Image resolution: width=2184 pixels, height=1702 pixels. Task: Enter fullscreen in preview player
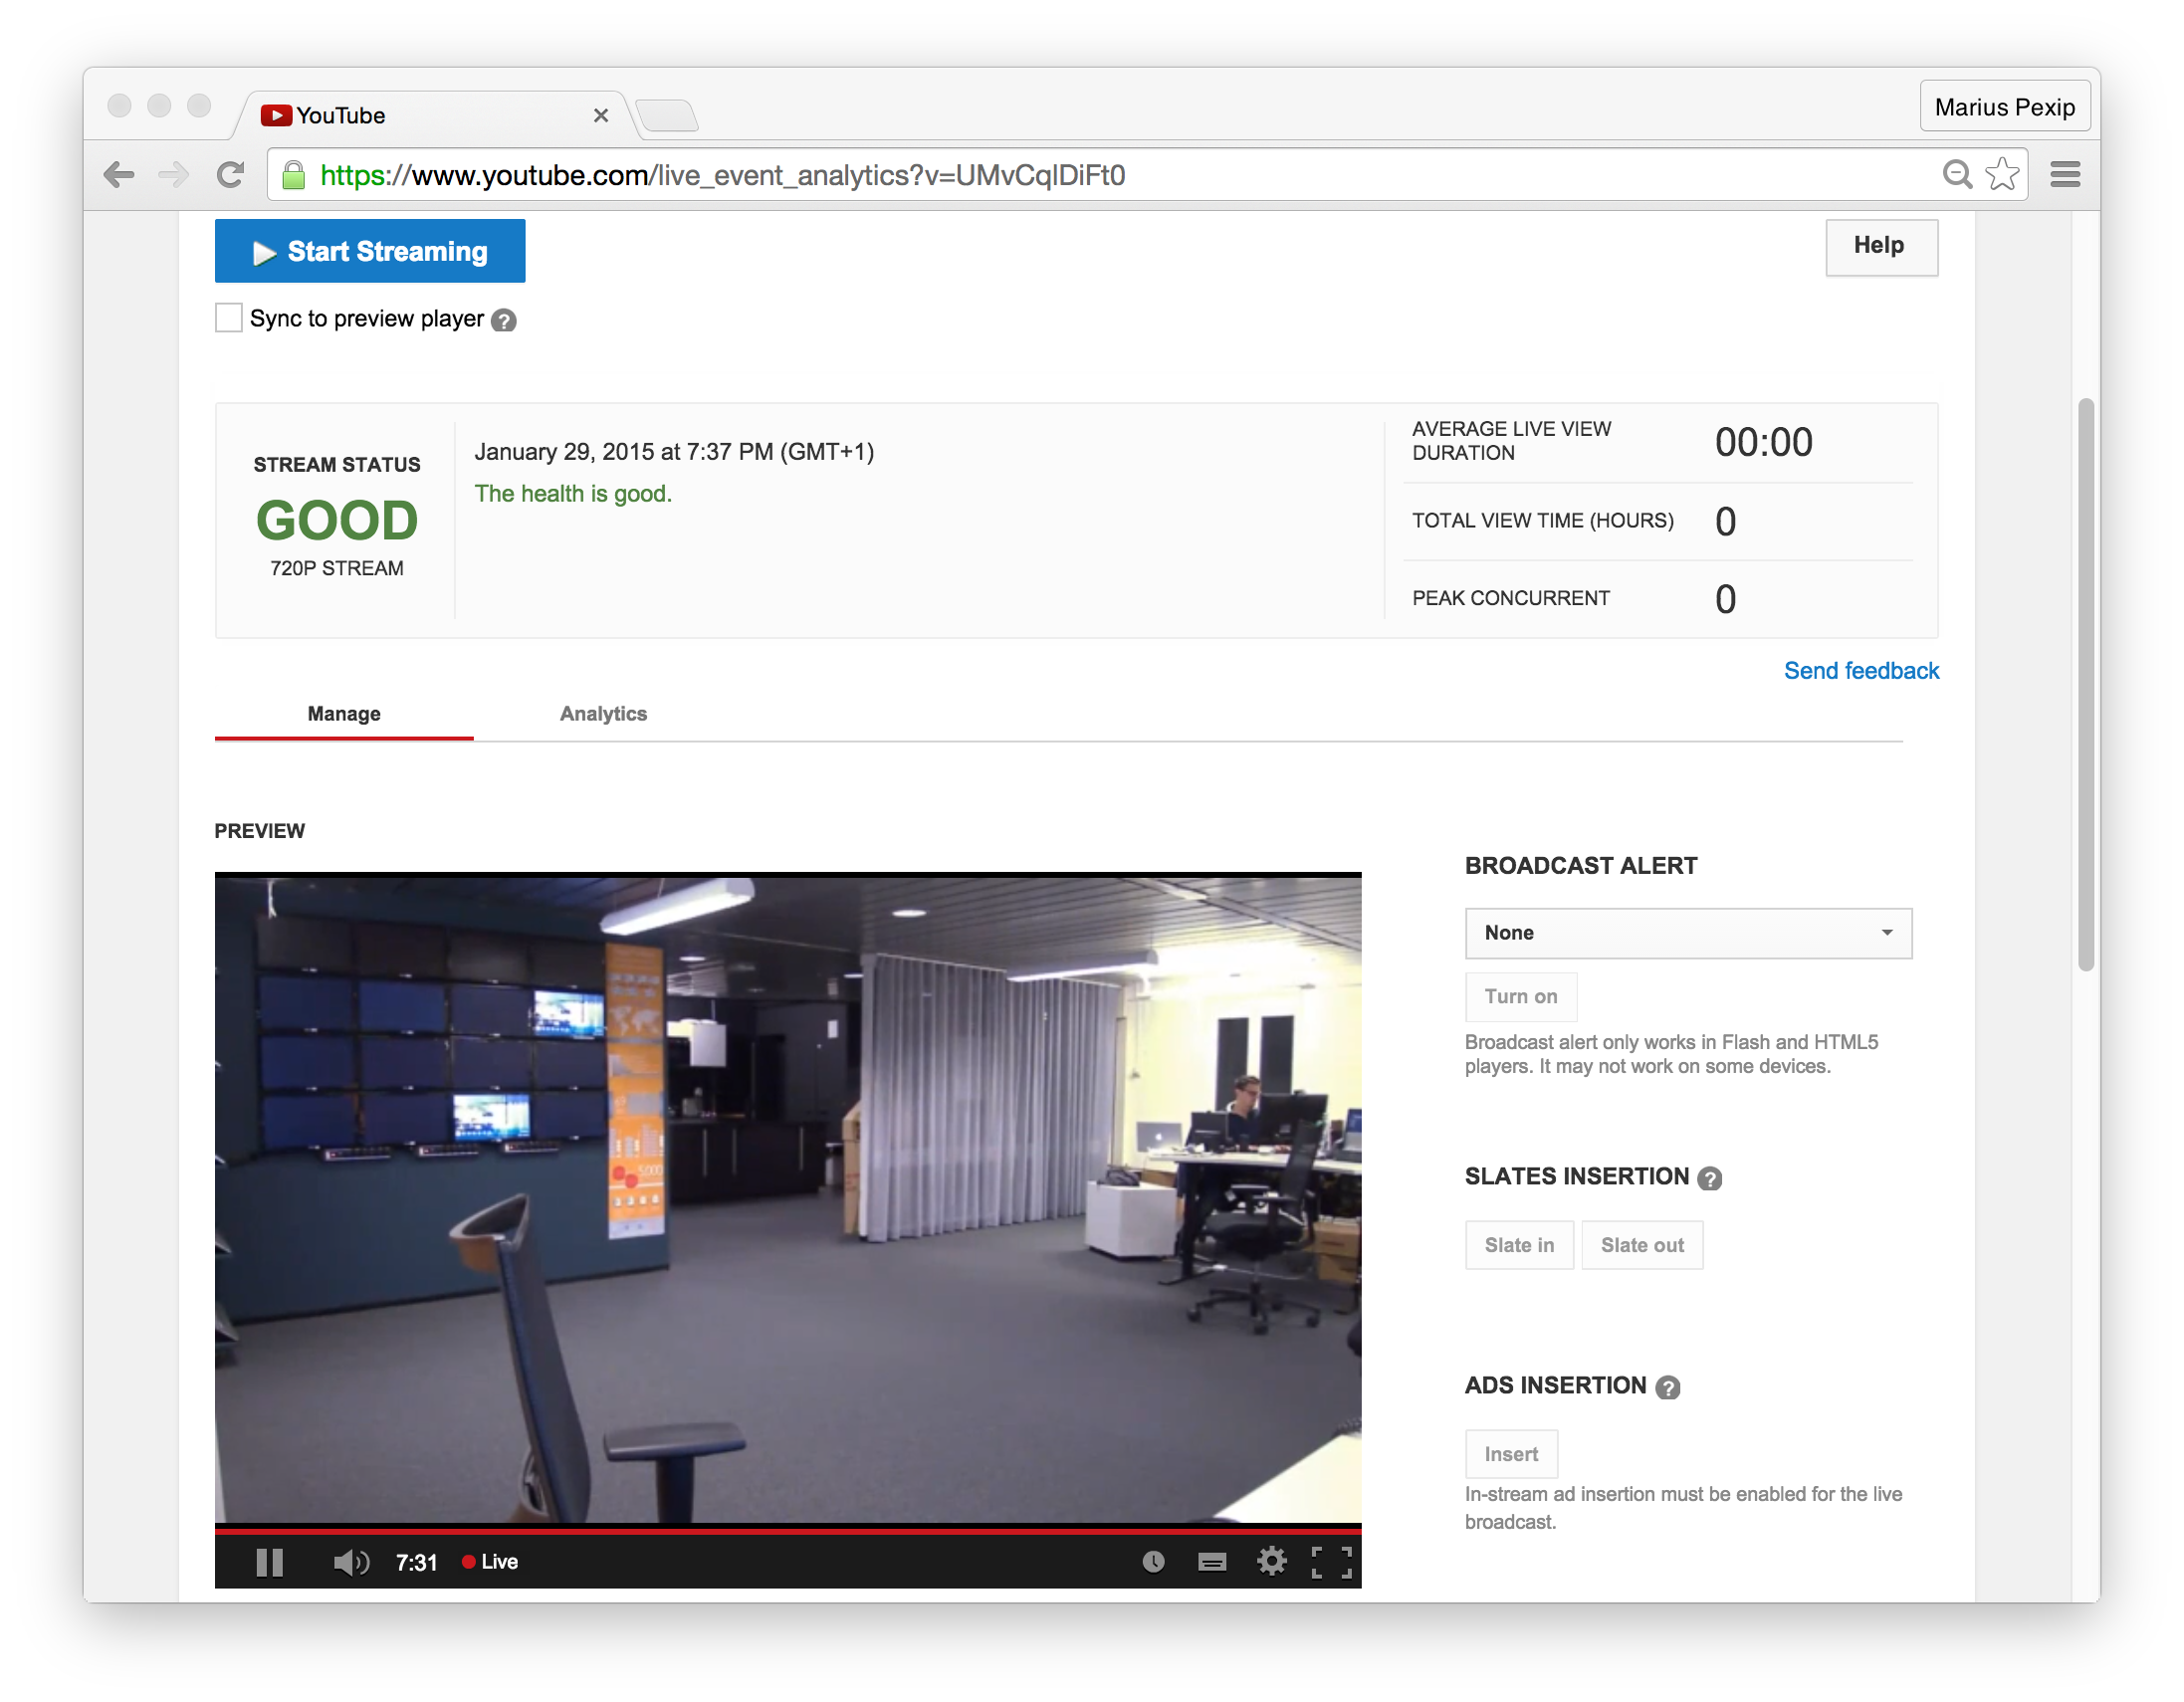pos(1331,1562)
